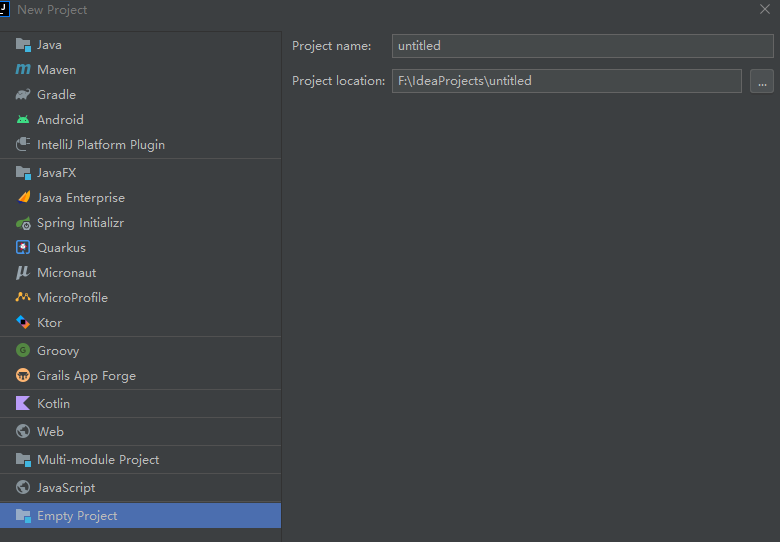This screenshot has width=780, height=542.
Task: Click the Spring Initializr leaf icon
Action: 23,223
